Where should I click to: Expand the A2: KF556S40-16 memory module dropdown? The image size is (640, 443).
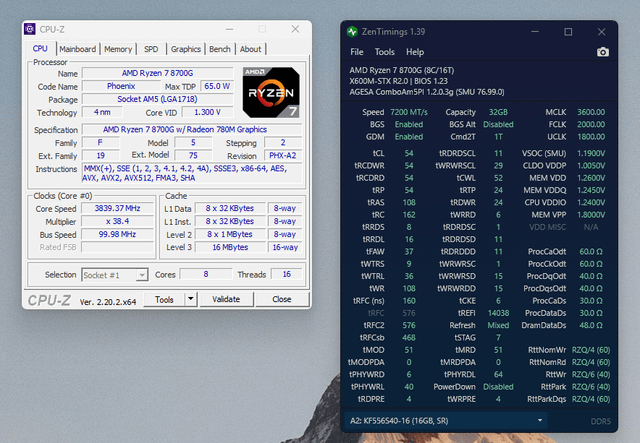coord(446,421)
